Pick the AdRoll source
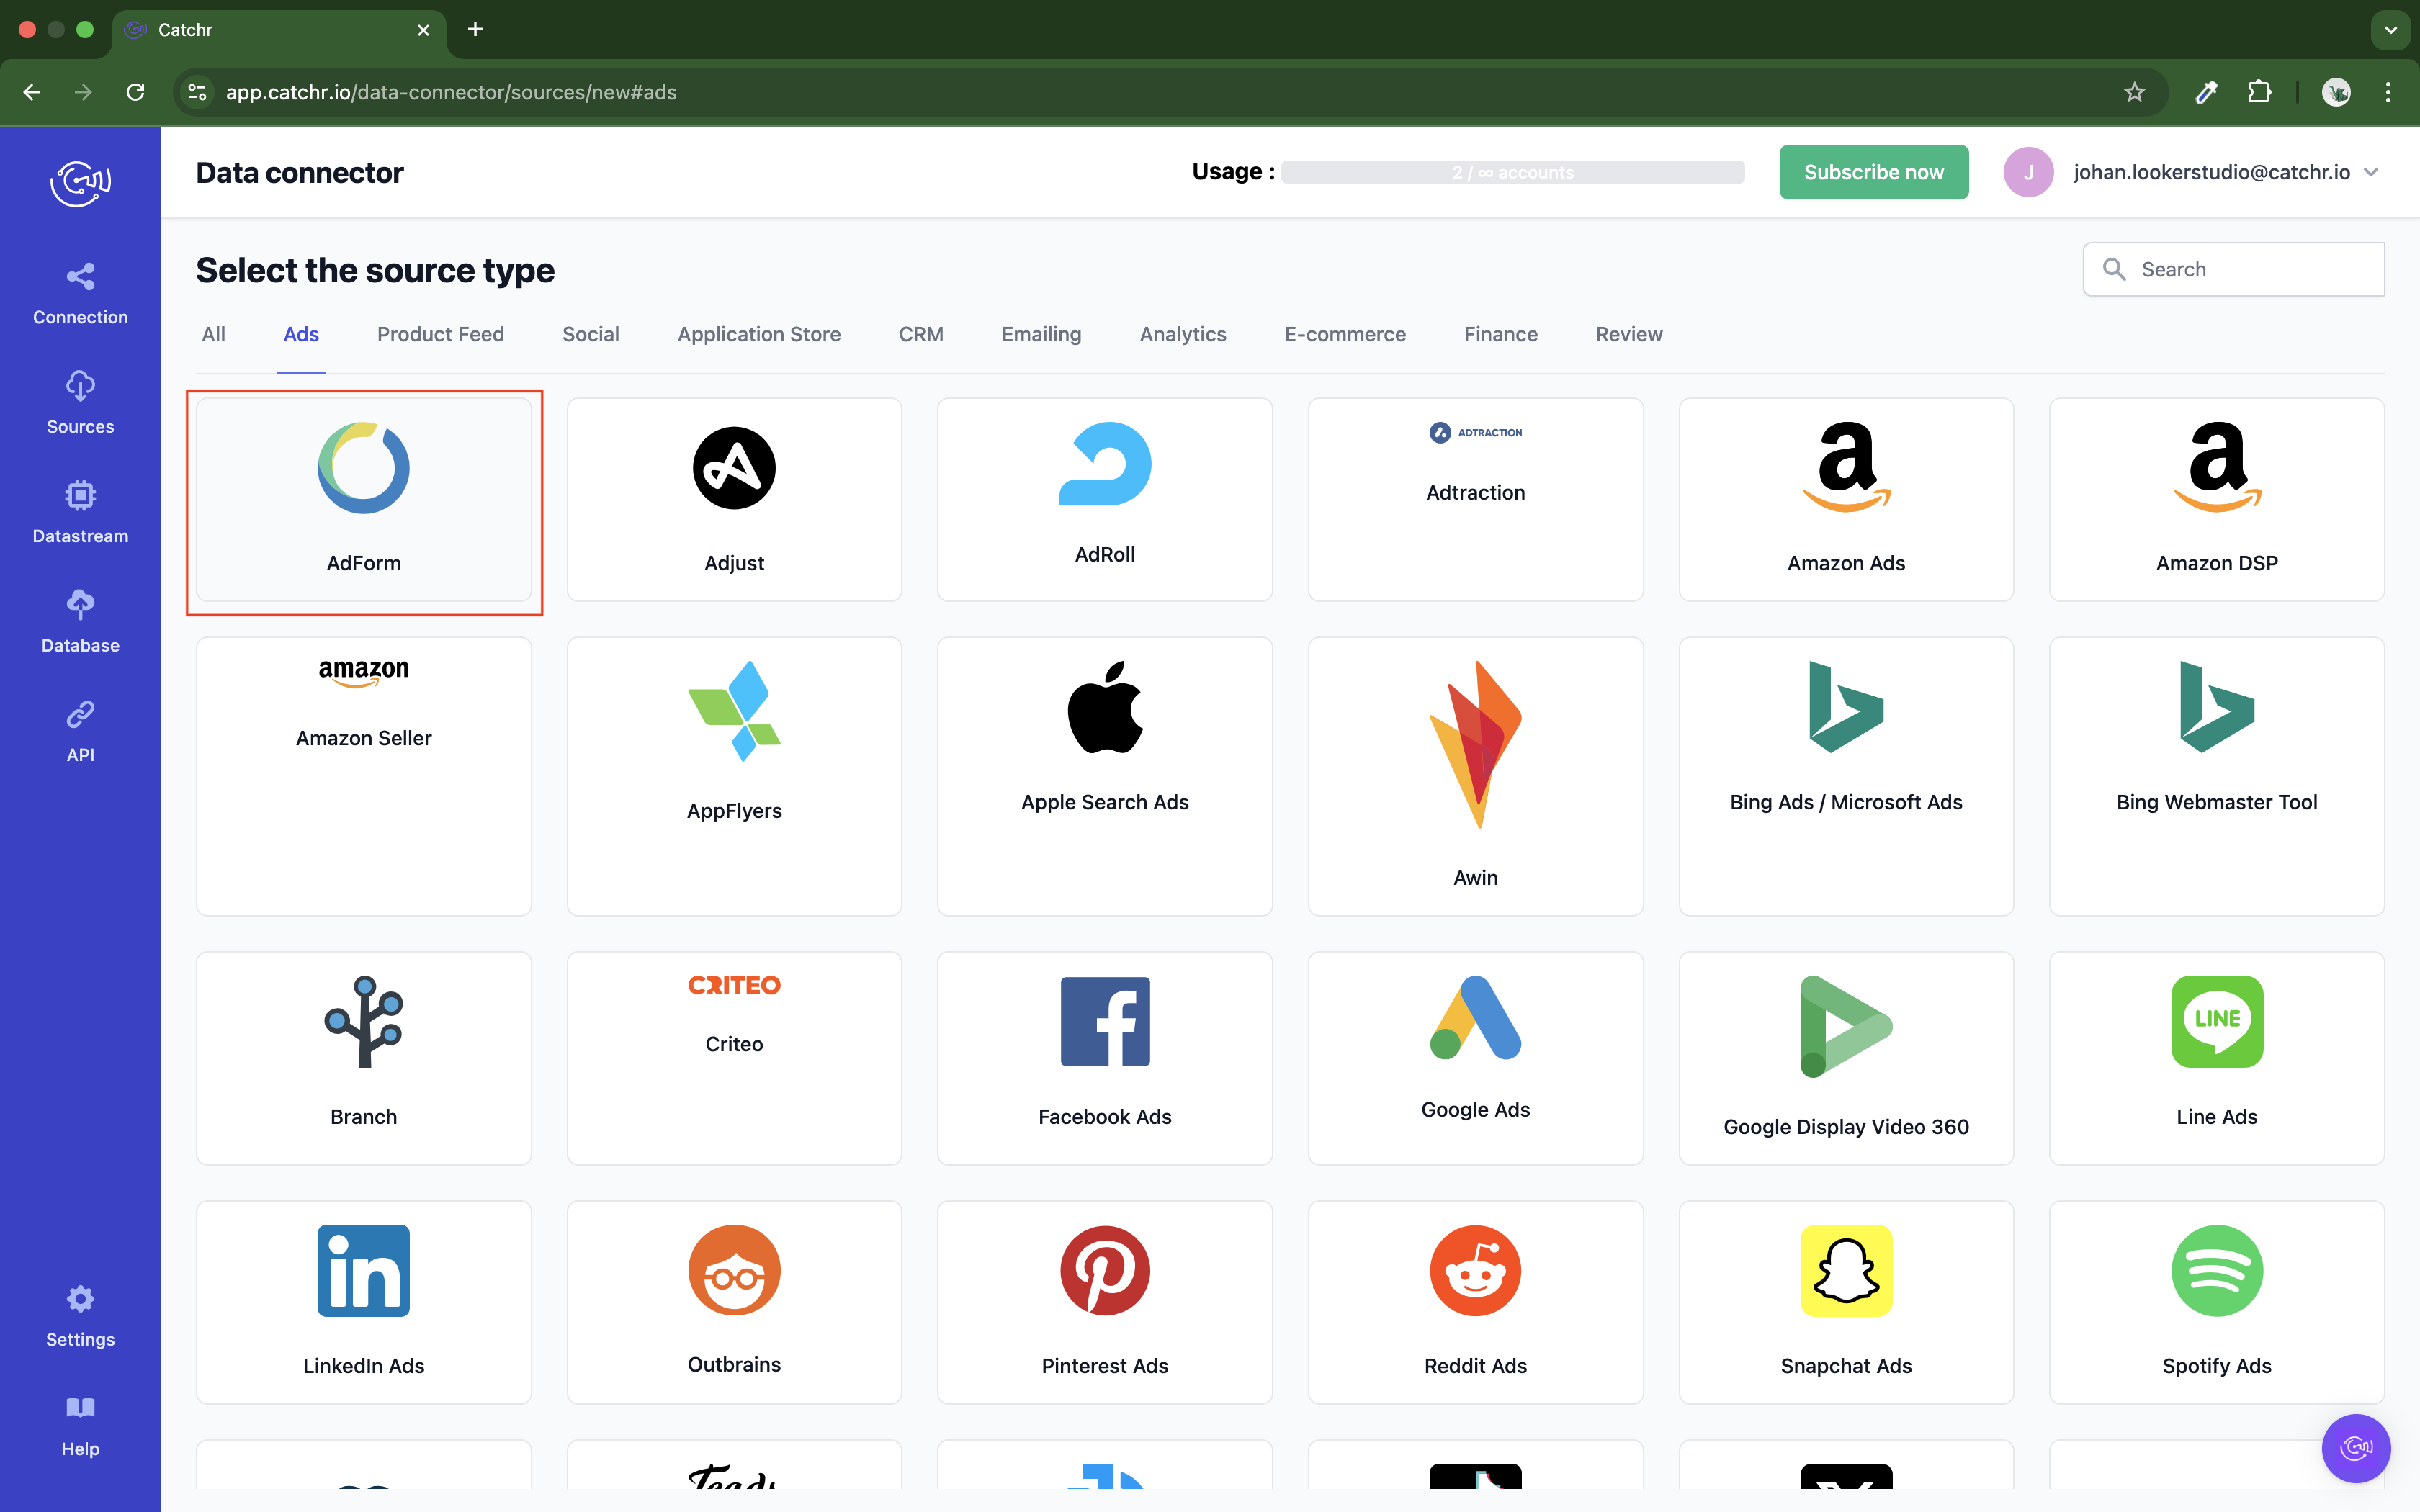 point(1105,500)
